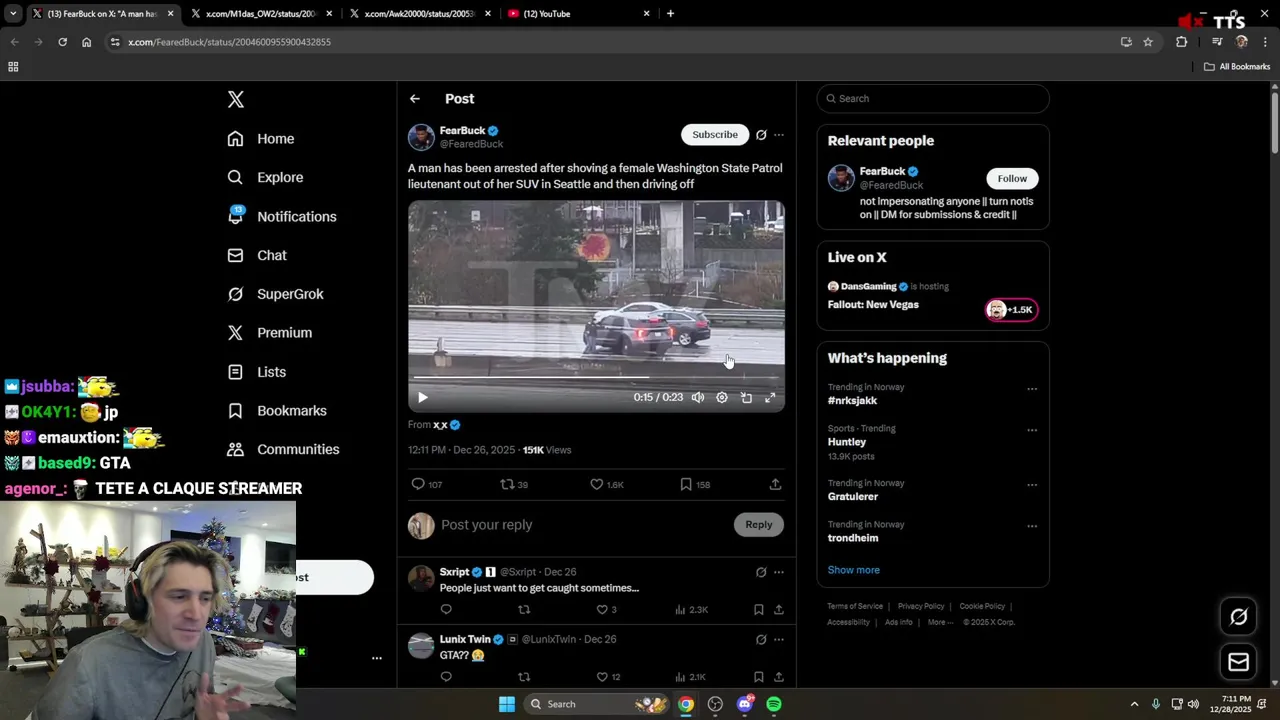Click Grok icon on FearBuck's post
Viewport: 1280px width, 720px height.
coord(761,135)
